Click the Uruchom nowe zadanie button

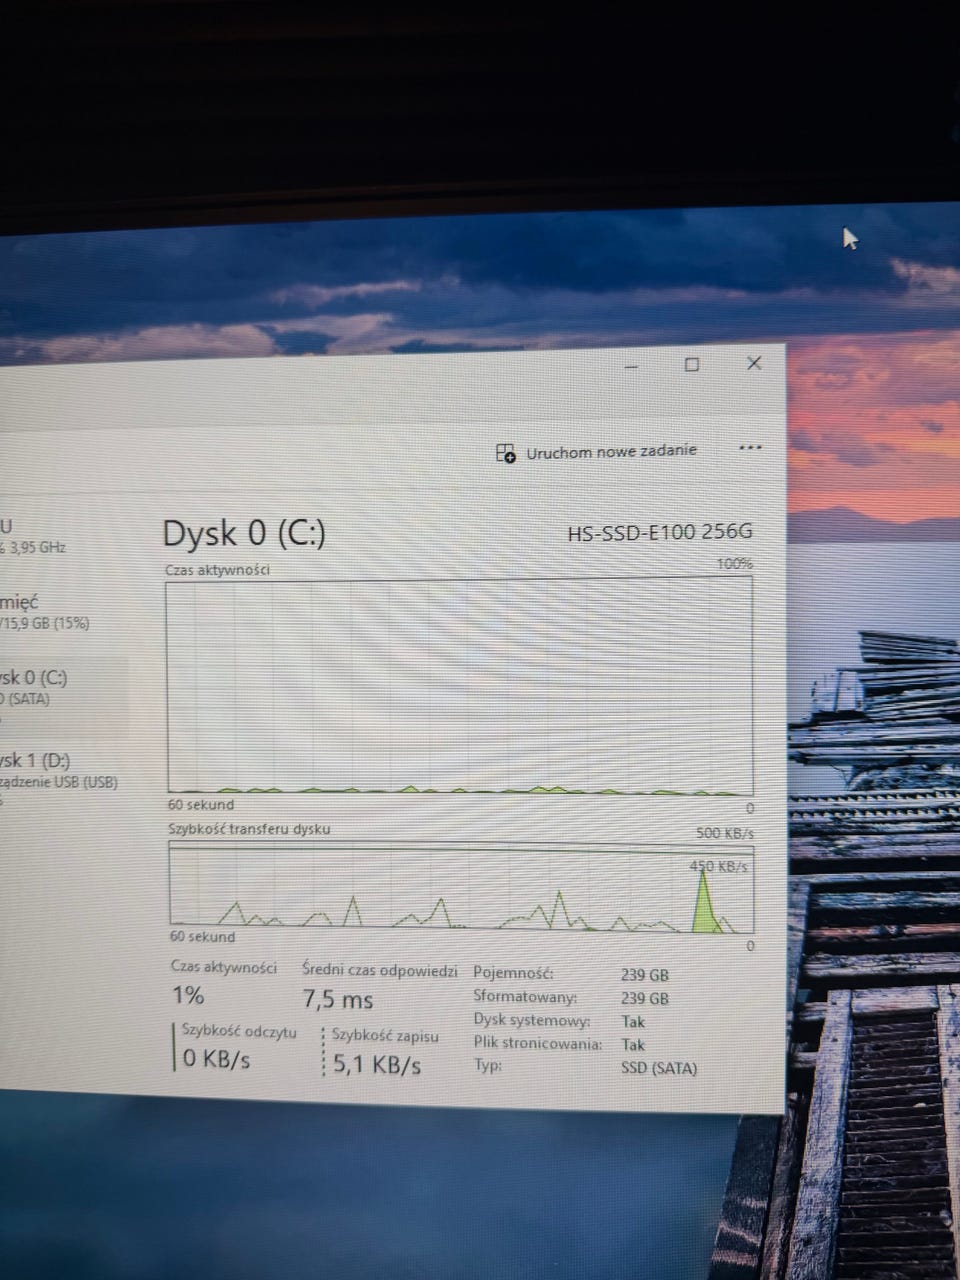[596, 452]
